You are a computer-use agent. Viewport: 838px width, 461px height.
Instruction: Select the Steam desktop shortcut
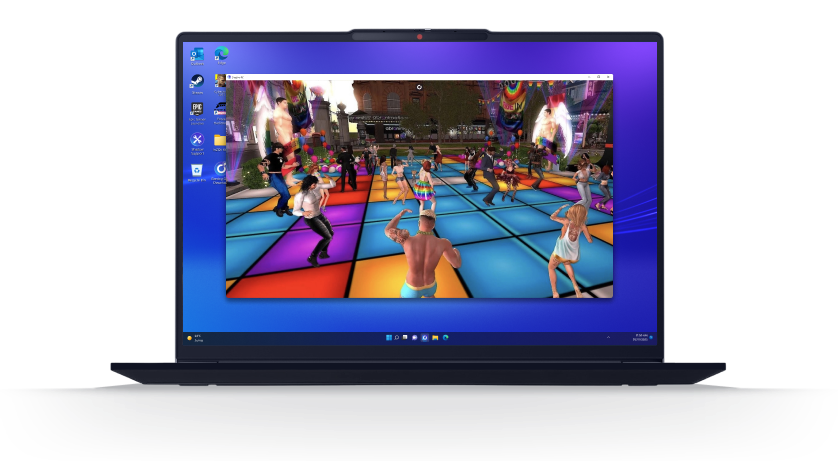(197, 84)
